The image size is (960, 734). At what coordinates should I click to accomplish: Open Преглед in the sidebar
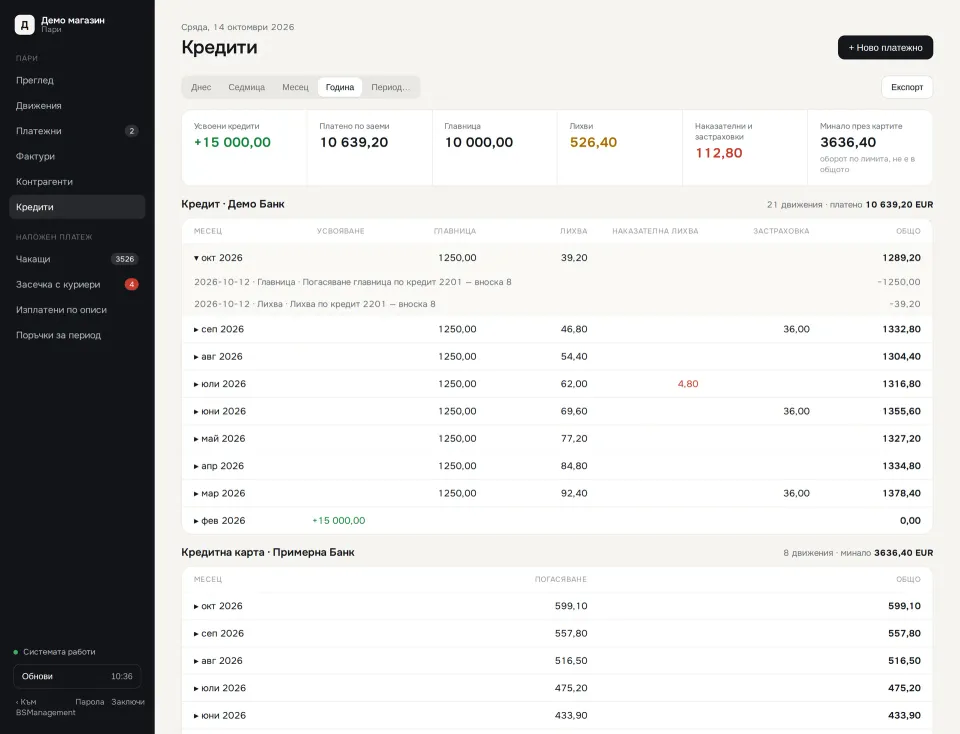[x=77, y=80]
